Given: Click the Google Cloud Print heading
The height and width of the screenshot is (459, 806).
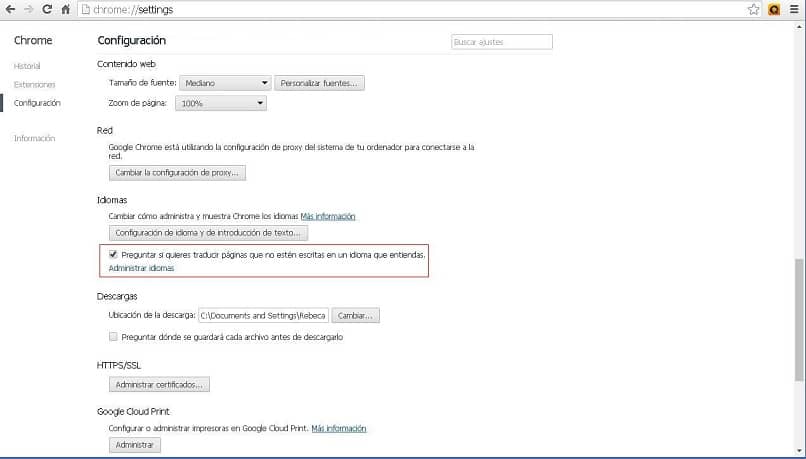Looking at the screenshot, I should pyautogui.click(x=133, y=412).
